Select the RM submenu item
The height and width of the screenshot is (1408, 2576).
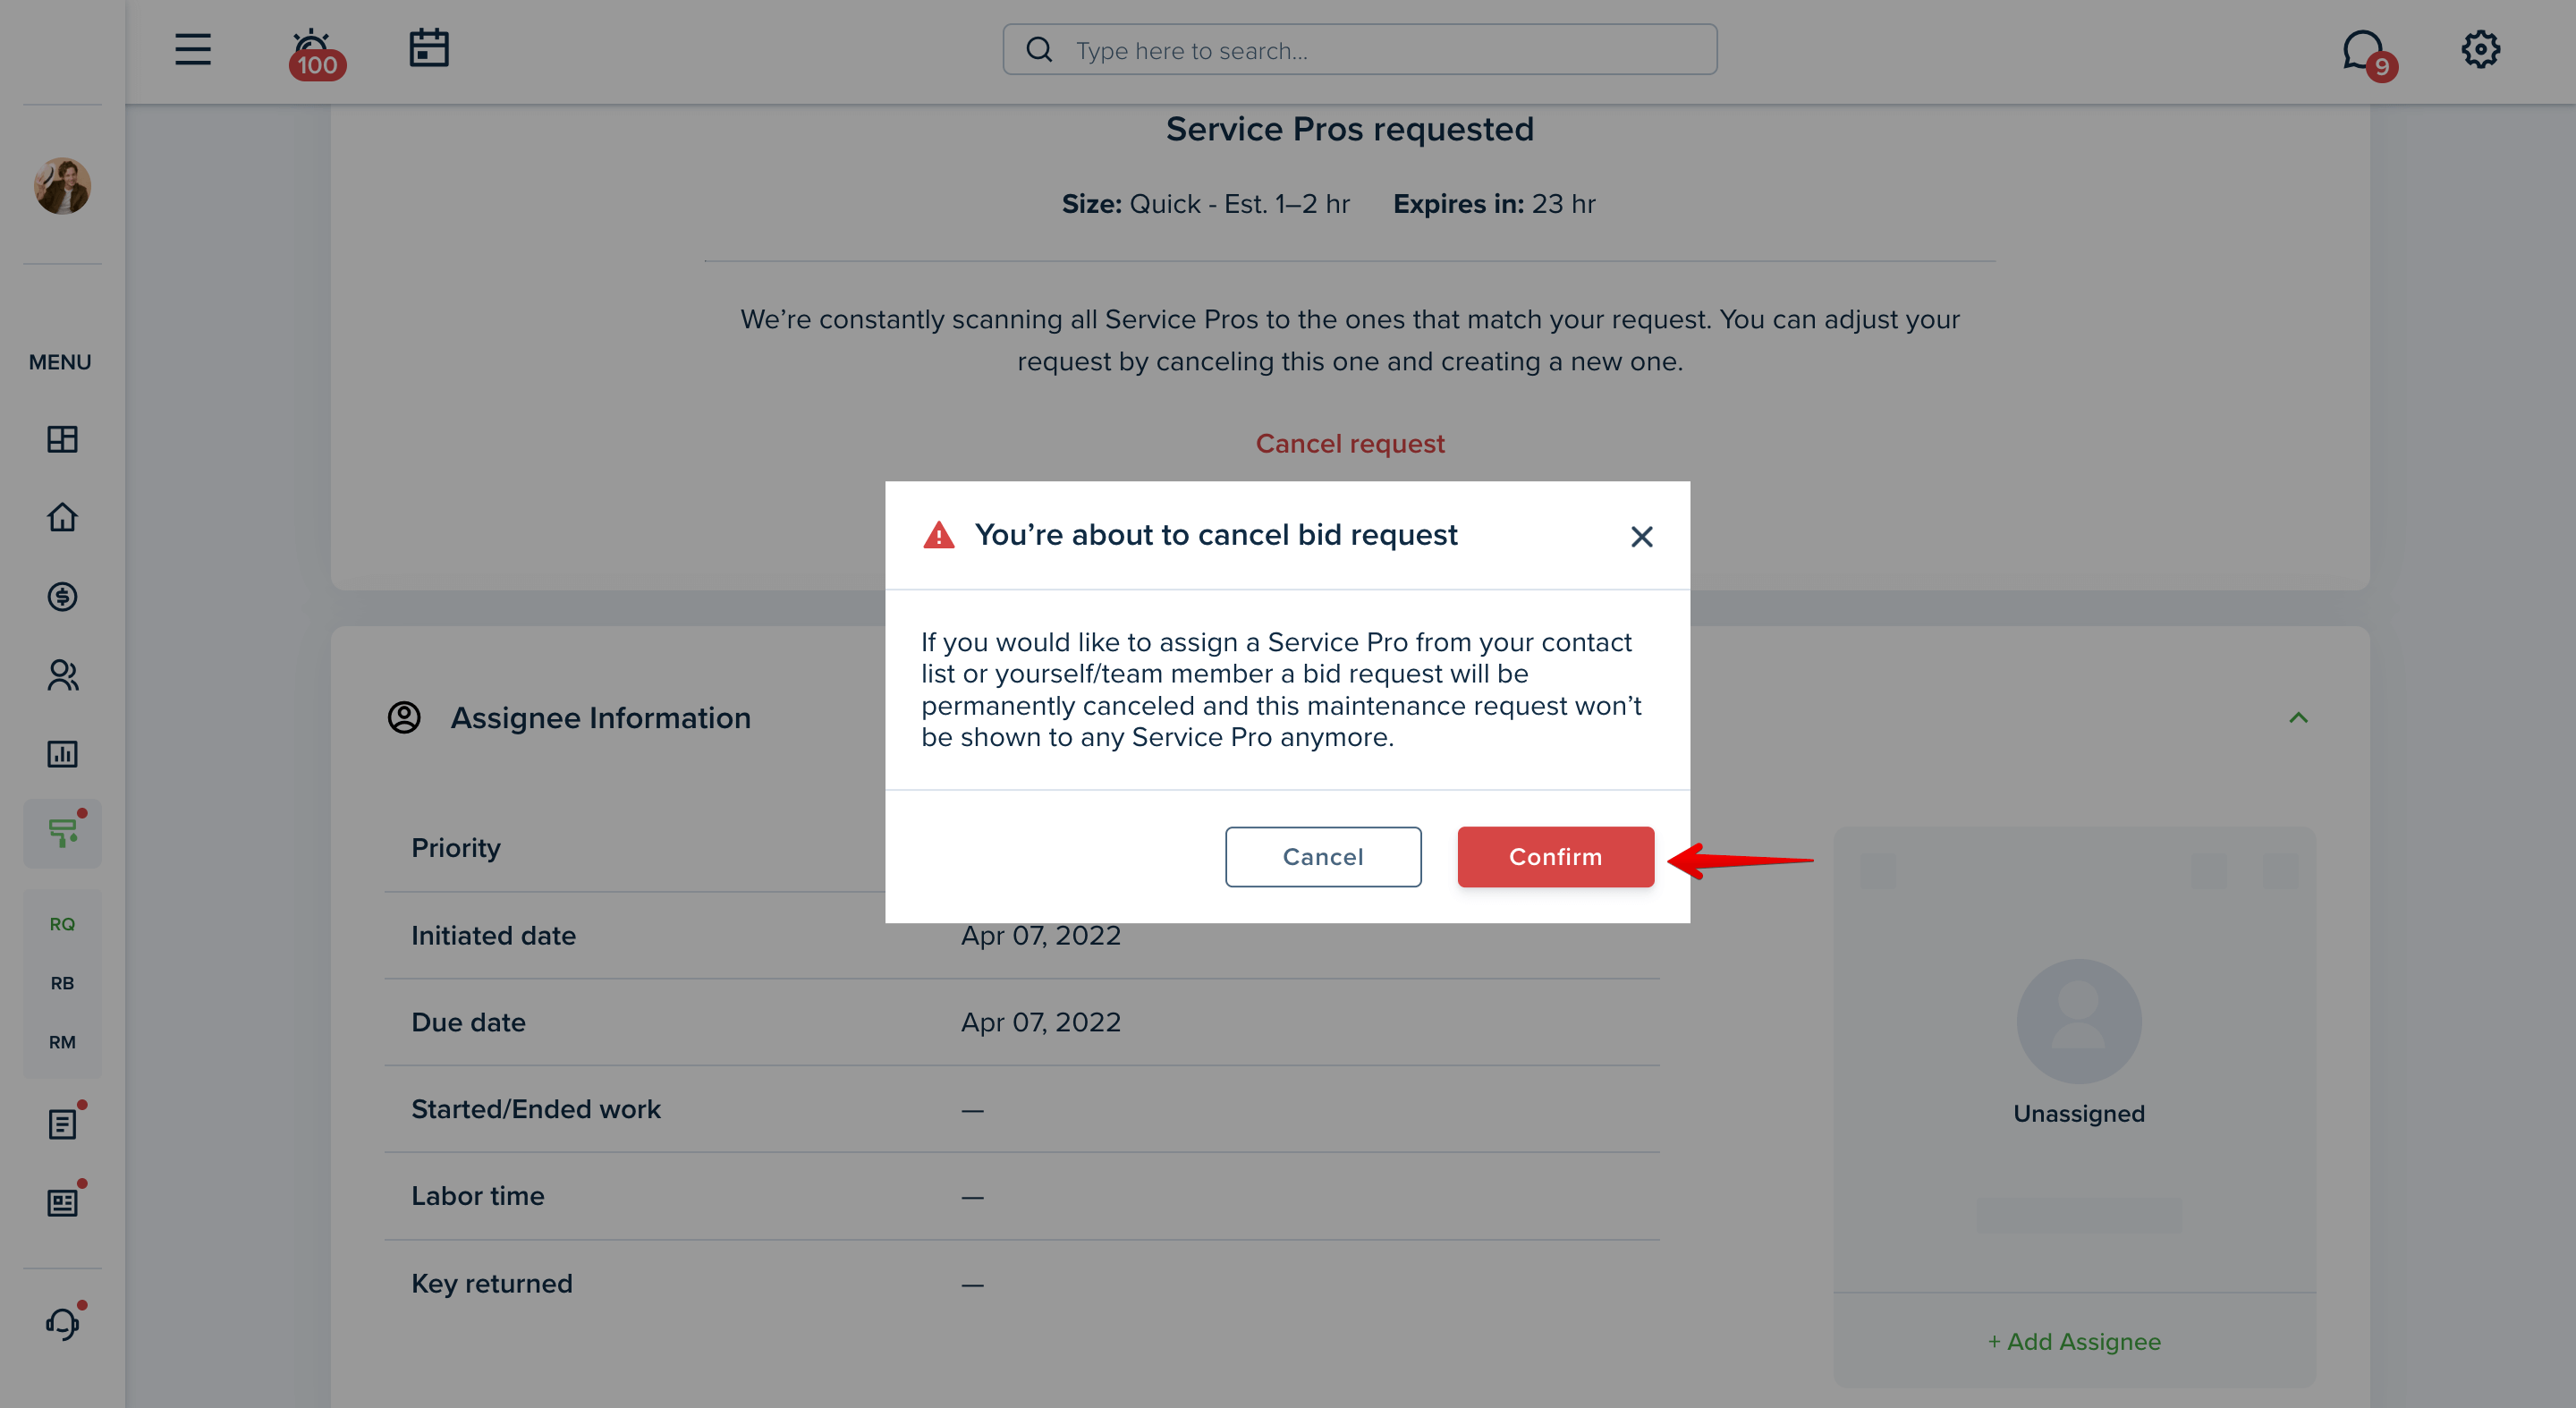62,1042
